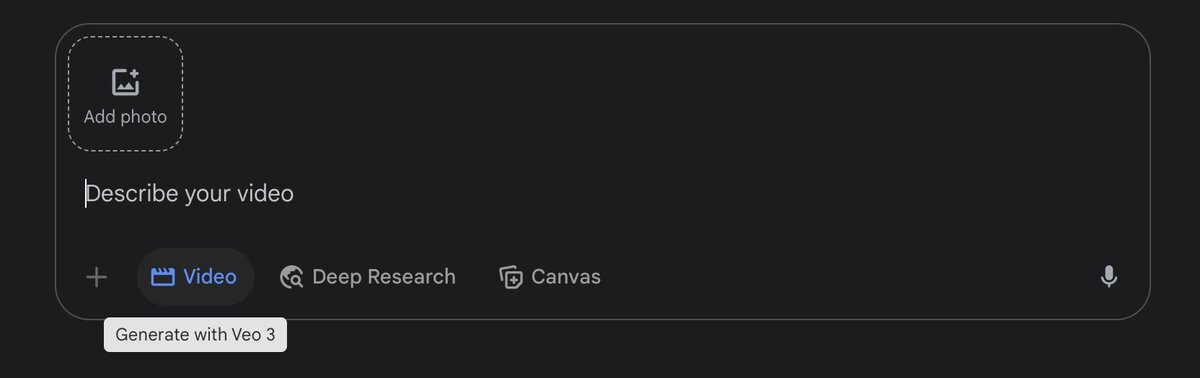Click the blue Video text label
Viewport: 1200px width, 378px height.
210,277
